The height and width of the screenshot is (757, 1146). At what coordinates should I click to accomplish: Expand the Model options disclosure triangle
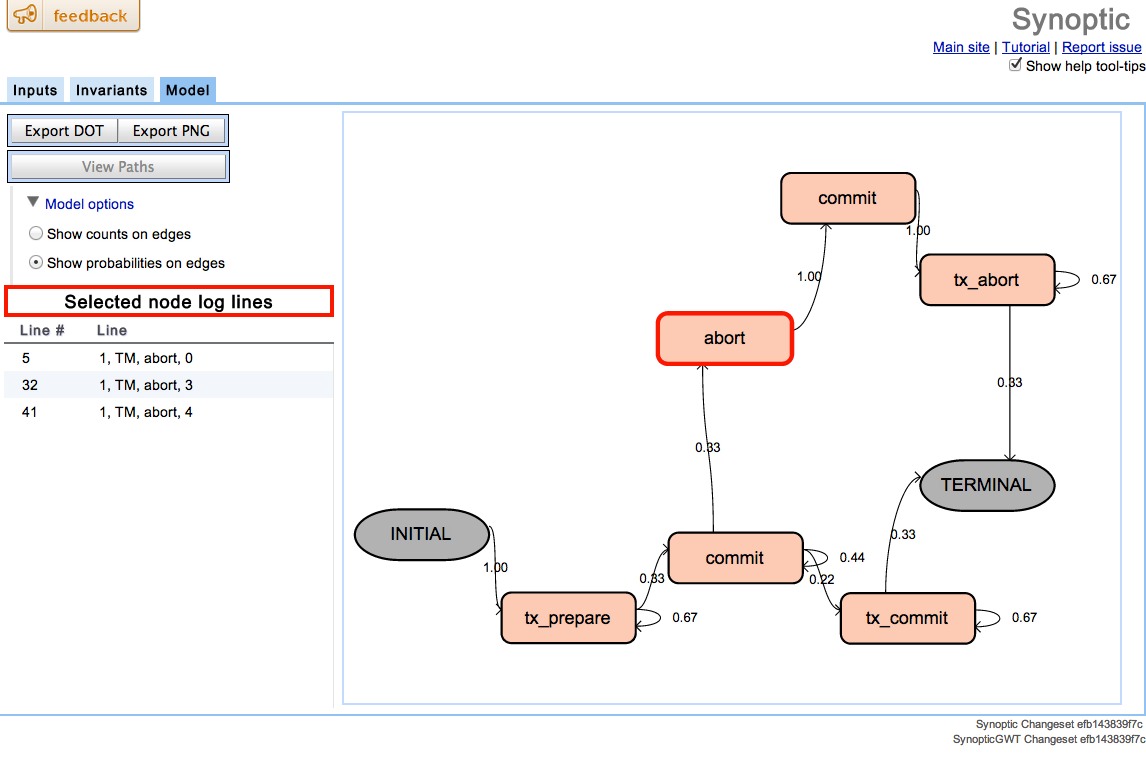coord(34,204)
